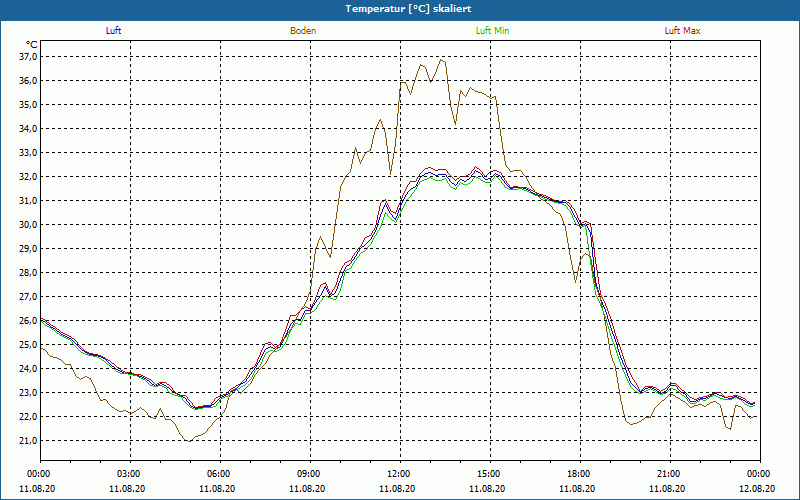Click the 'Luft Max' legend label
This screenshot has height=500, width=800.
click(x=682, y=31)
